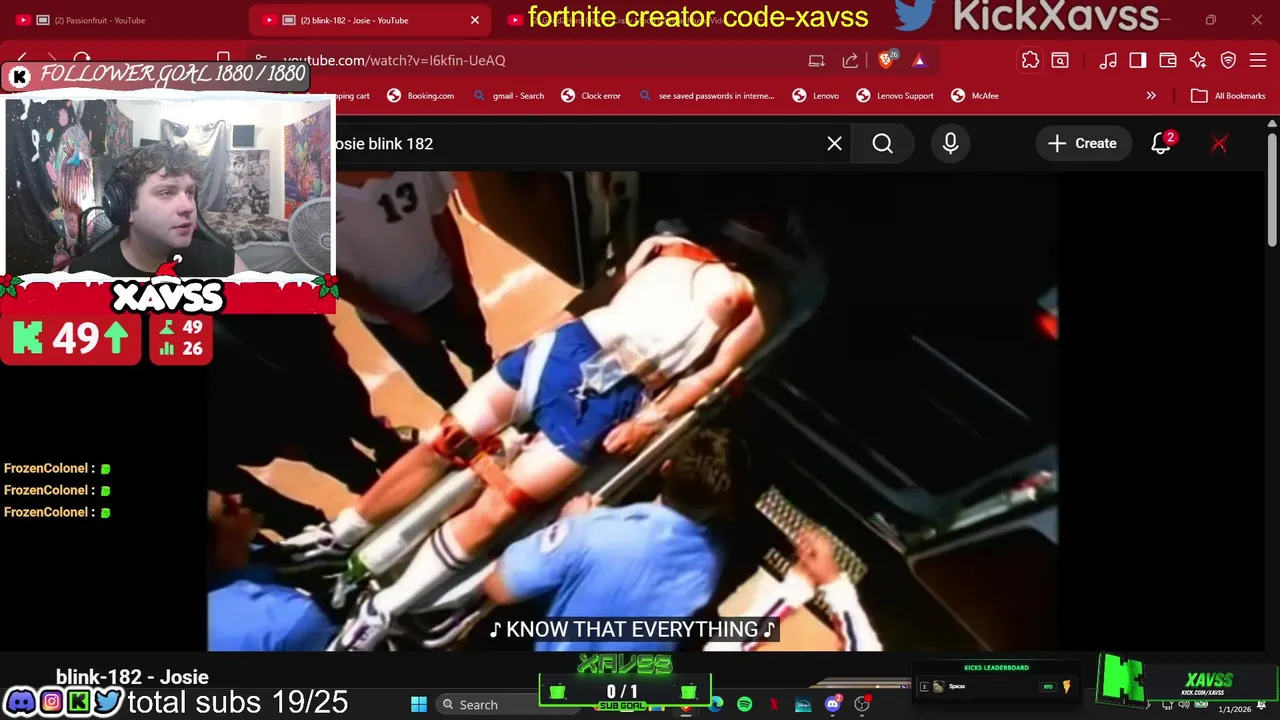Close the blink-182 Josie tab
This screenshot has height=720, width=1280.
click(475, 20)
